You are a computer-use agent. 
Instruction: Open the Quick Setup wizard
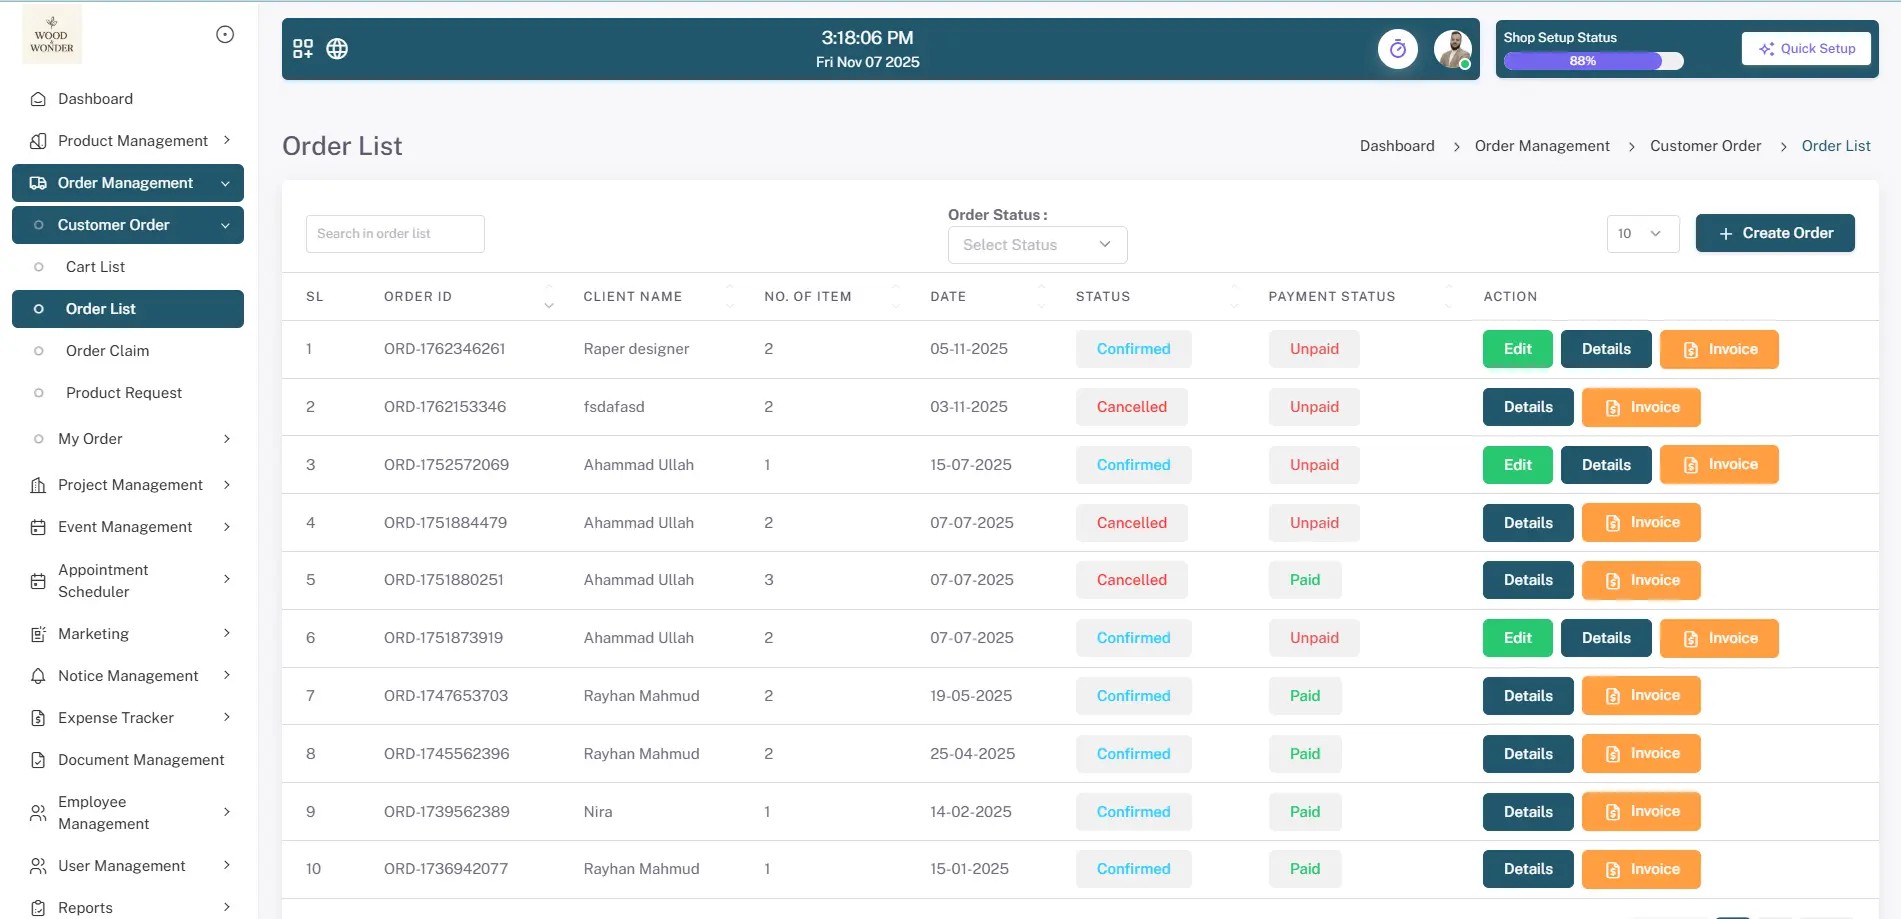pos(1806,48)
